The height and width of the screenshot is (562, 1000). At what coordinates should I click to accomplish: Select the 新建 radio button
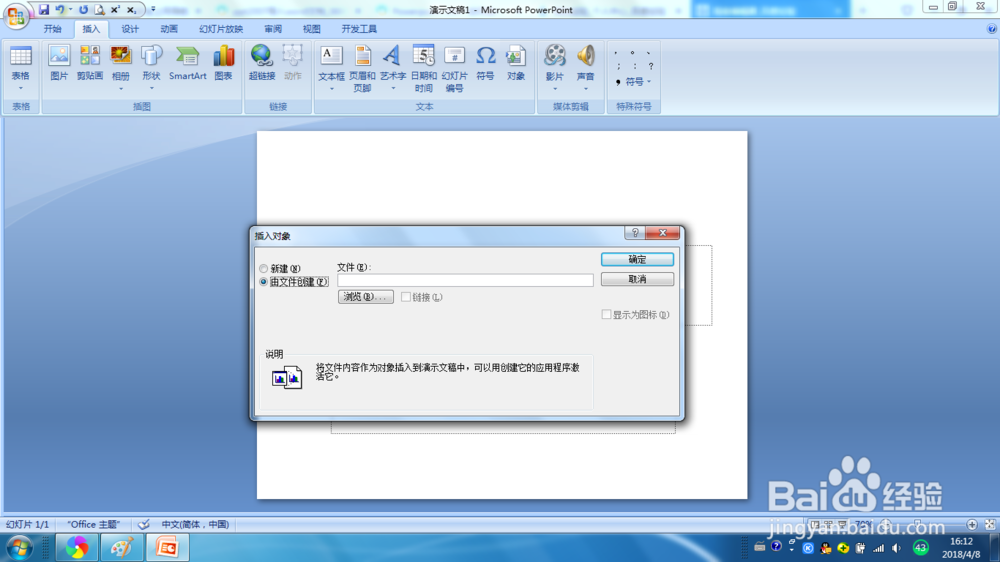263,269
